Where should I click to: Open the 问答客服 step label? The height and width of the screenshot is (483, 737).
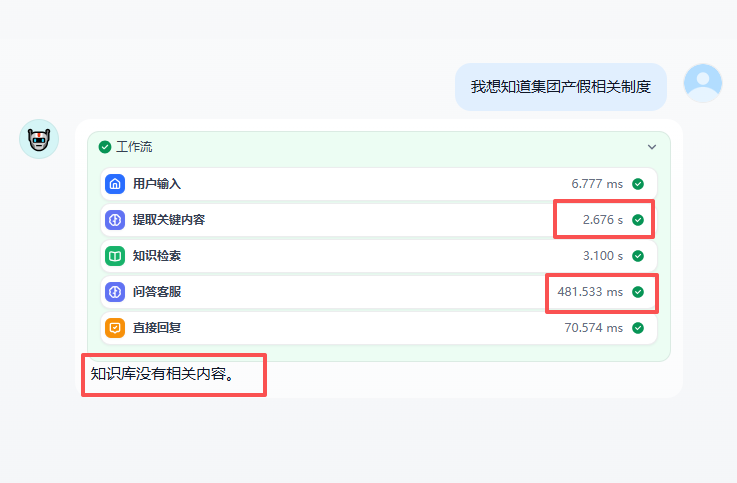point(157,292)
